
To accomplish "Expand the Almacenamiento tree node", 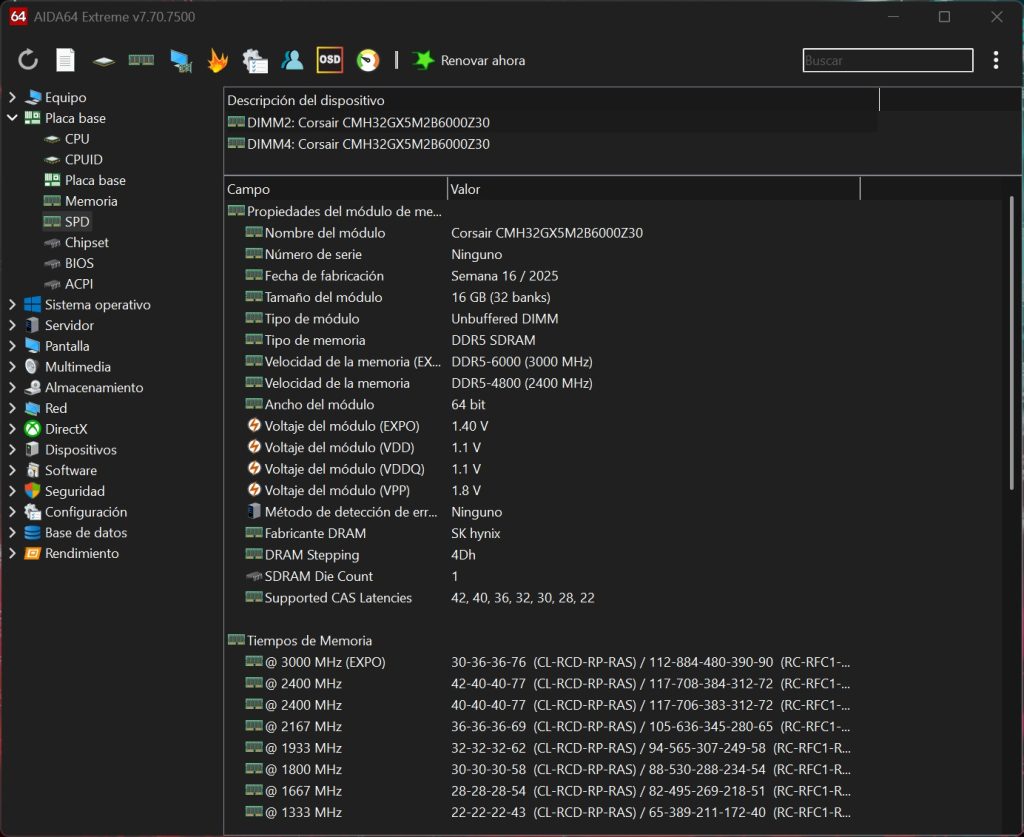I will 12,388.
